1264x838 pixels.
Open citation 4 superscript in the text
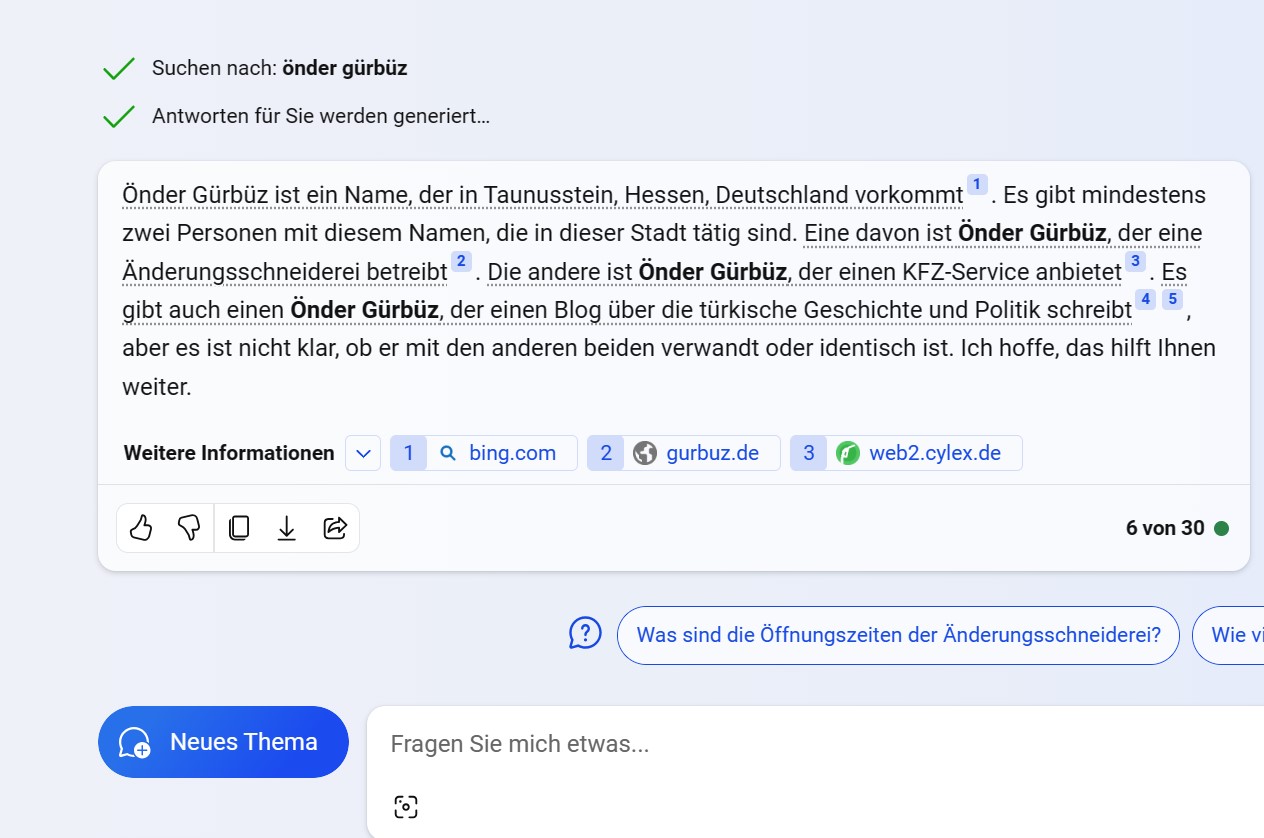(x=1145, y=299)
